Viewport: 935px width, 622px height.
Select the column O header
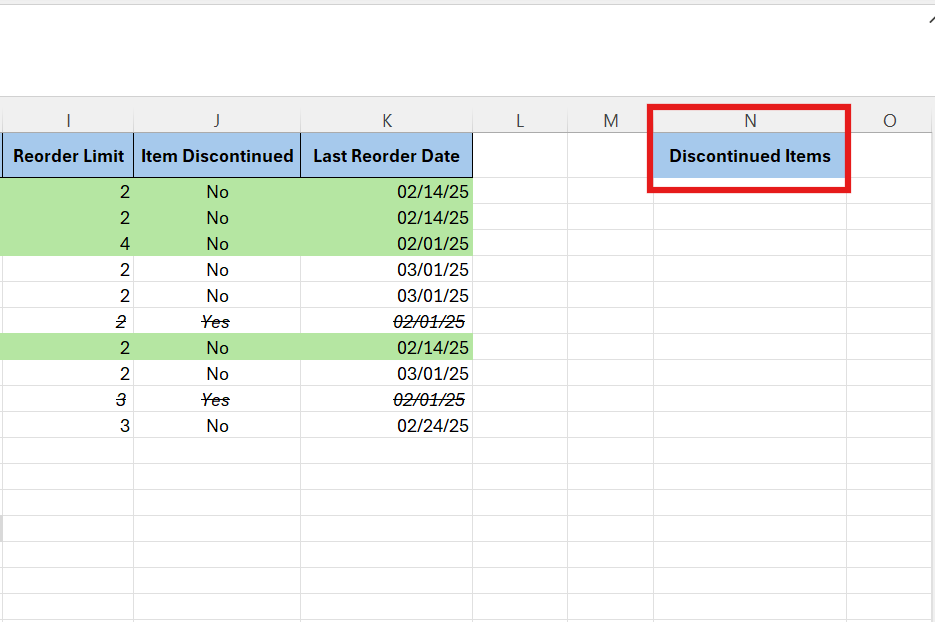(x=890, y=120)
